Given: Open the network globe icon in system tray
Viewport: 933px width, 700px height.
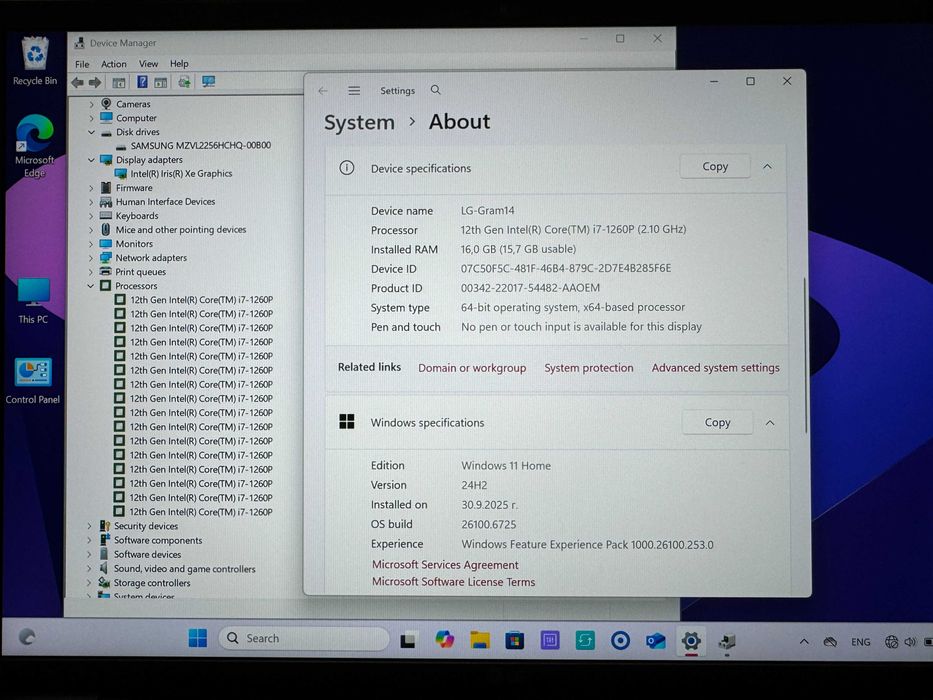Looking at the screenshot, I should [891, 642].
